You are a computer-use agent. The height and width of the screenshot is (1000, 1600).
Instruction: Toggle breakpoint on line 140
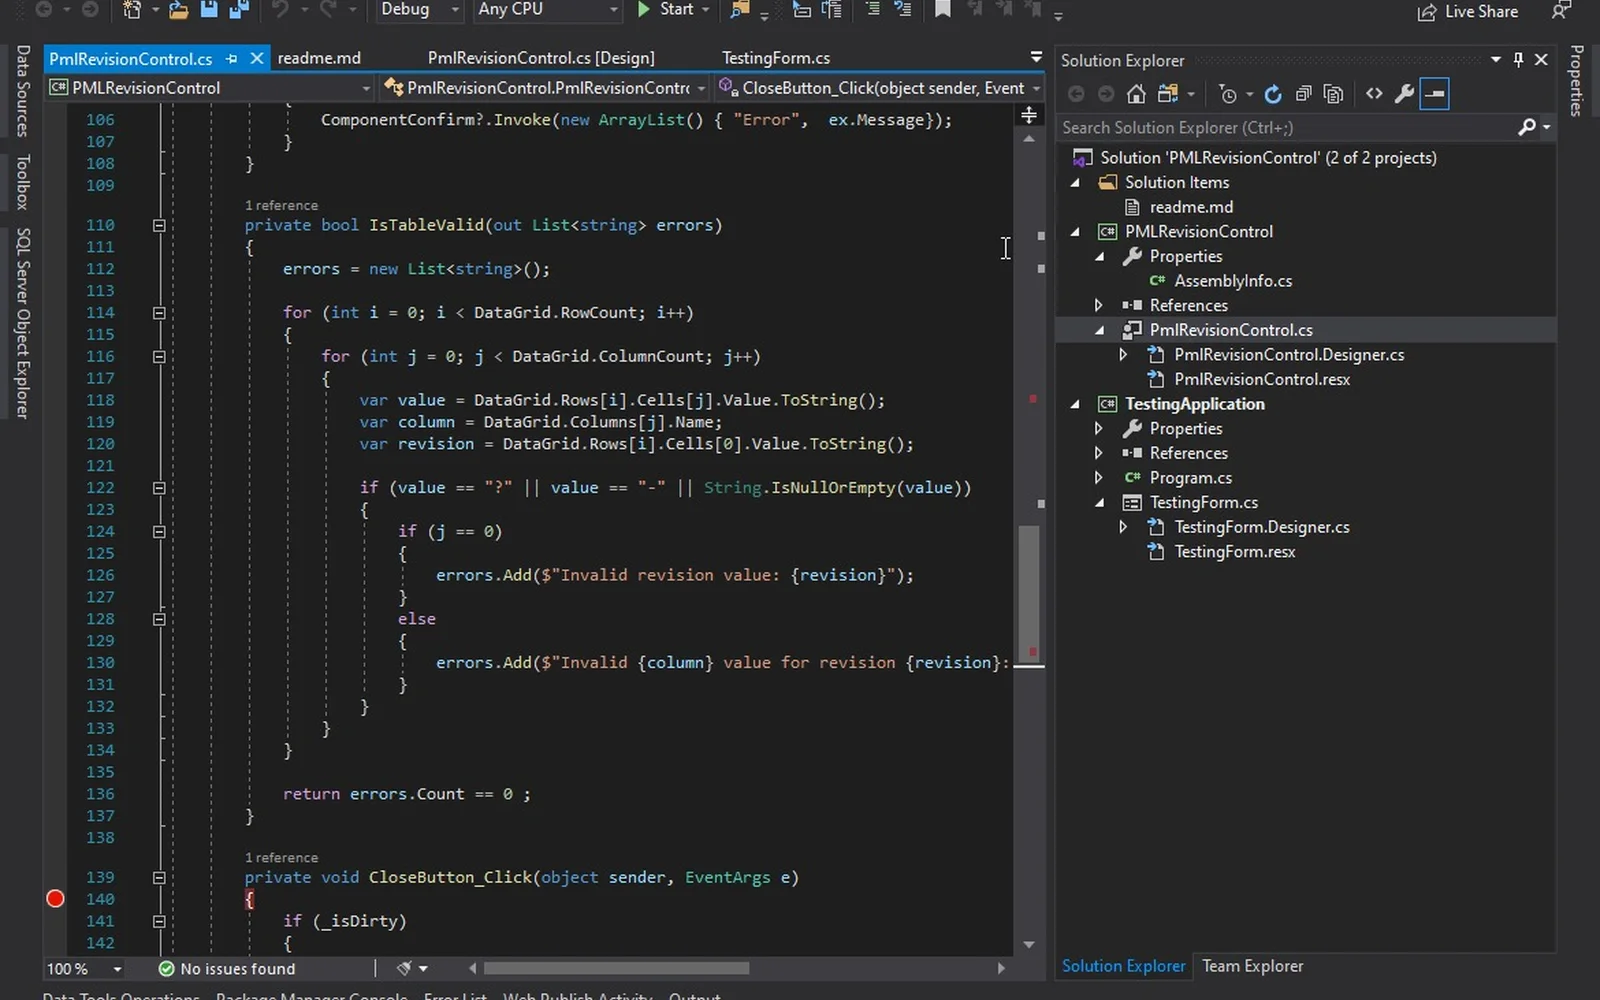click(56, 899)
